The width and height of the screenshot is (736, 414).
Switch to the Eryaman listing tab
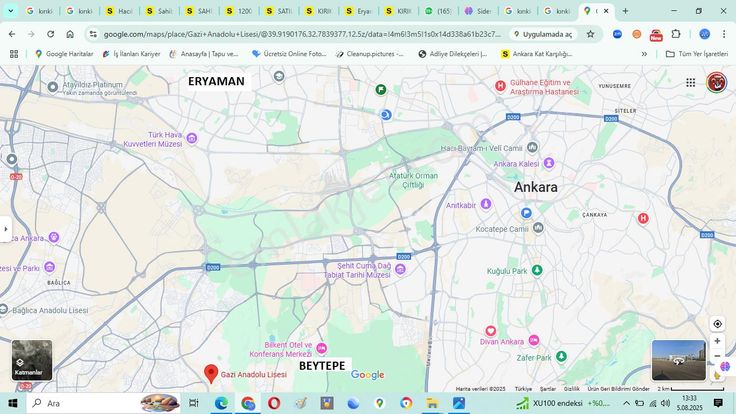point(359,11)
